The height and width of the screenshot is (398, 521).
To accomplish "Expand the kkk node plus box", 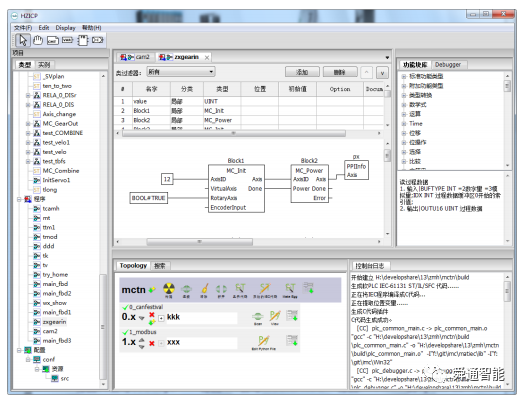I will point(161,318).
